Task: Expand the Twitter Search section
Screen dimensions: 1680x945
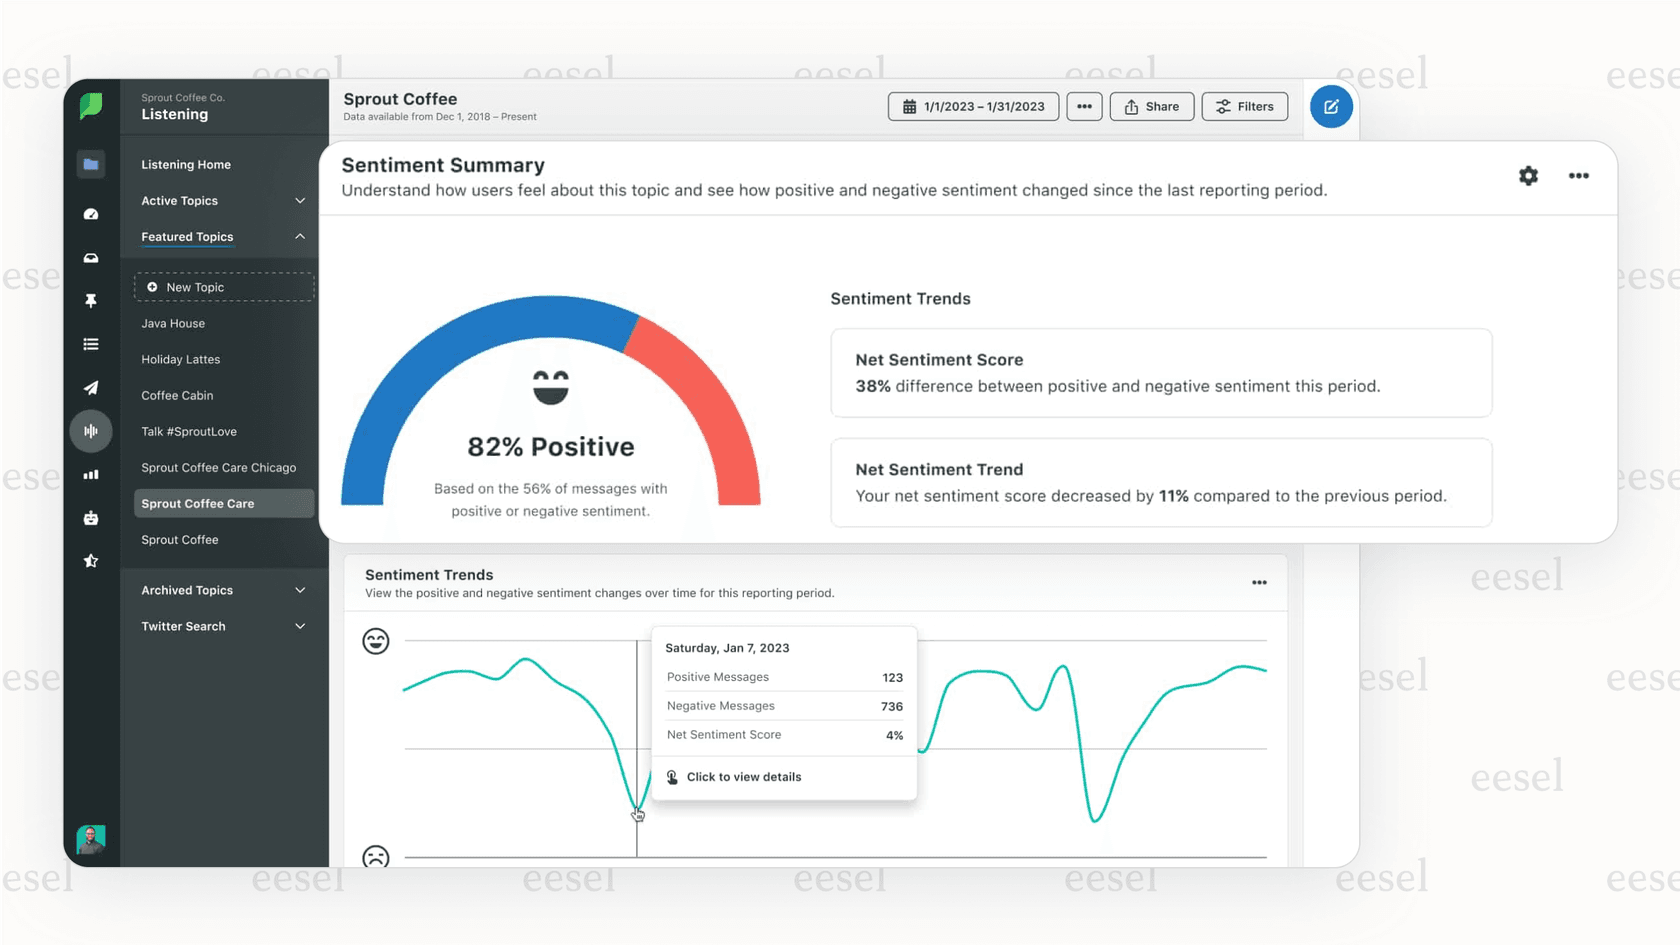Action: point(299,626)
